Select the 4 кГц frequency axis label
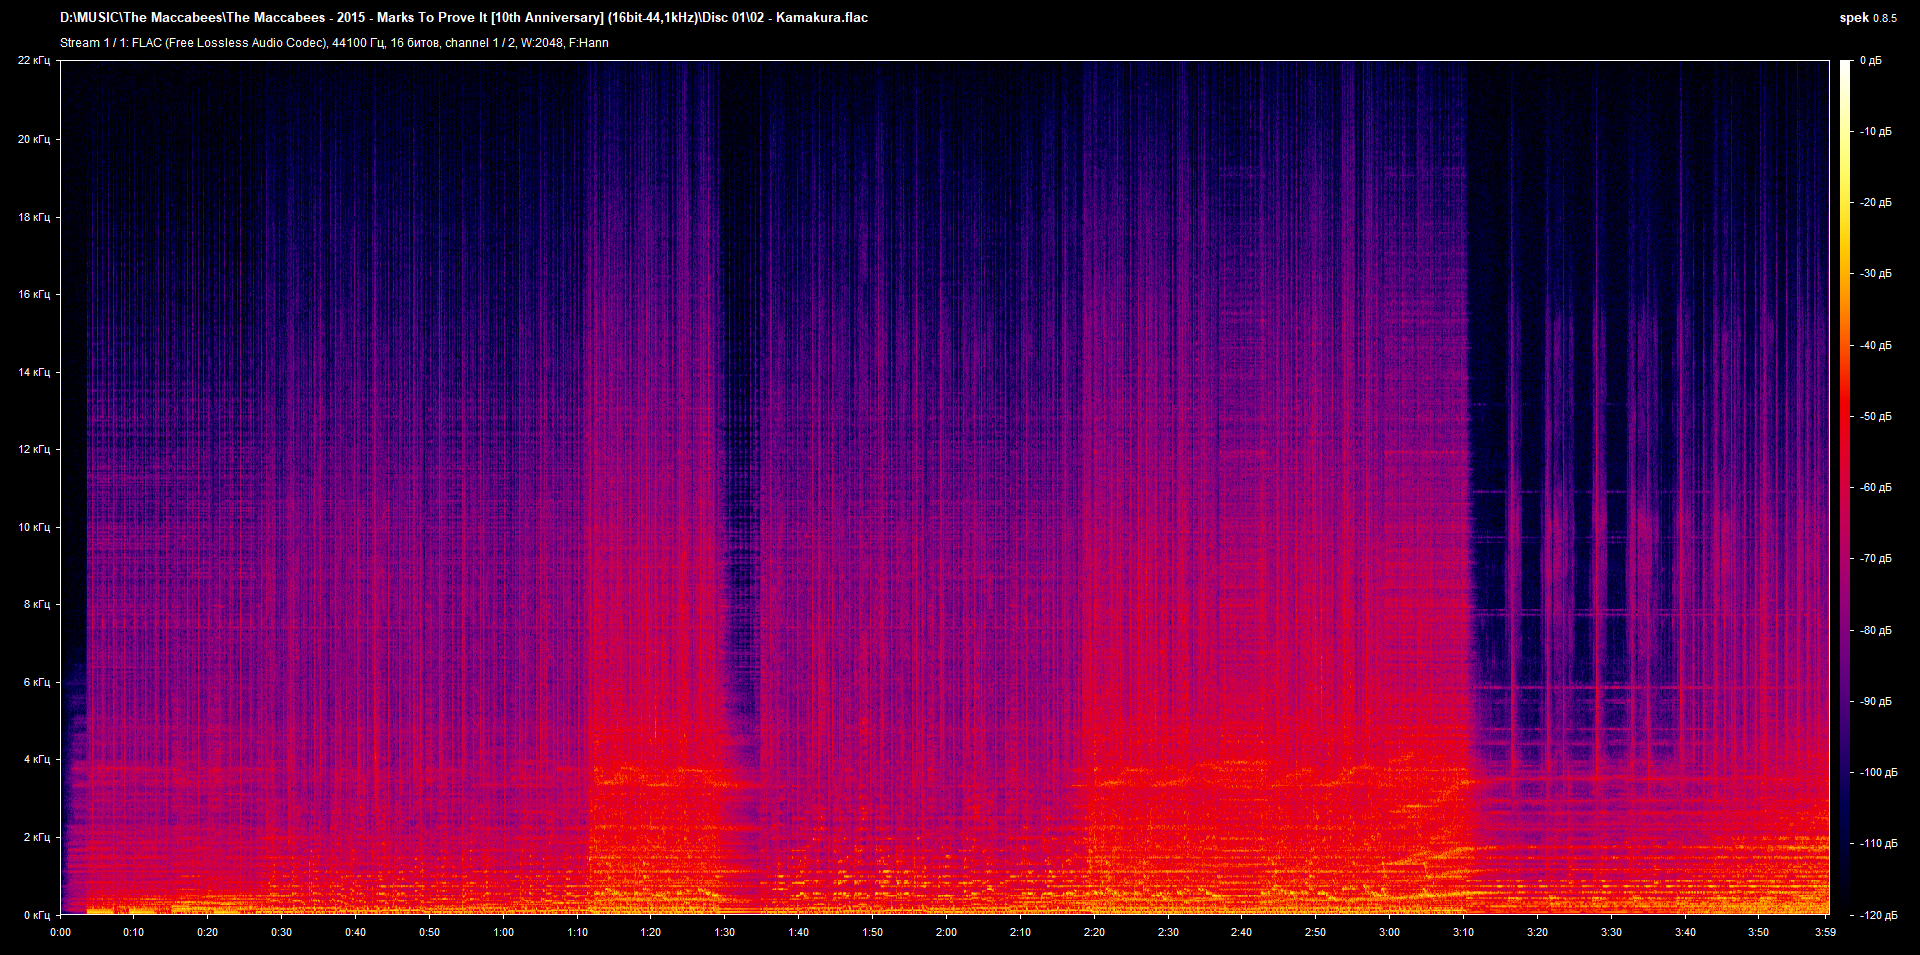This screenshot has height=955, width=1920. (37, 760)
